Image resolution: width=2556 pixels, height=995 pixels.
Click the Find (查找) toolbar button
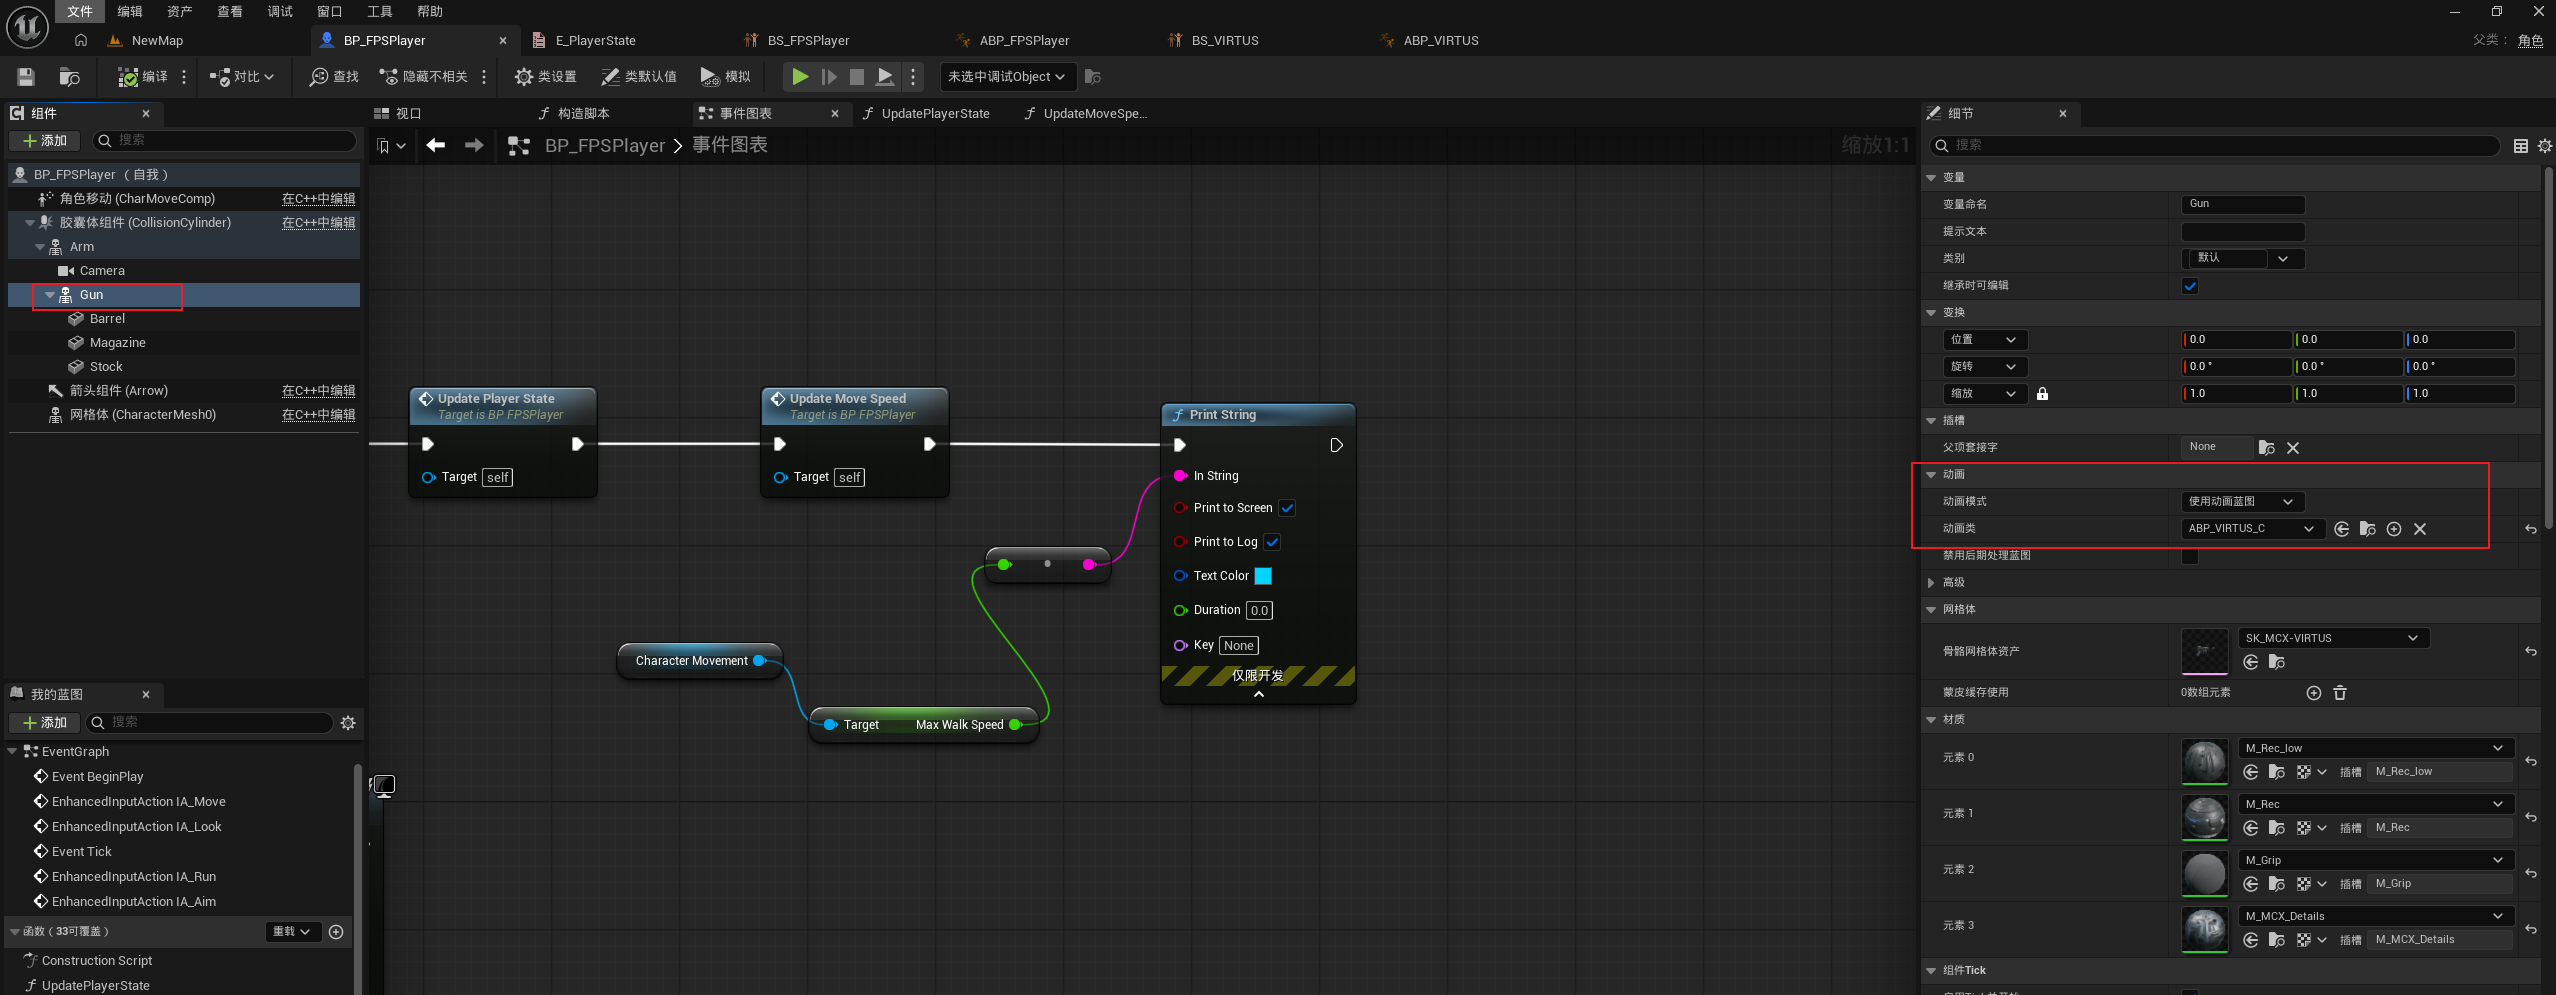point(334,77)
